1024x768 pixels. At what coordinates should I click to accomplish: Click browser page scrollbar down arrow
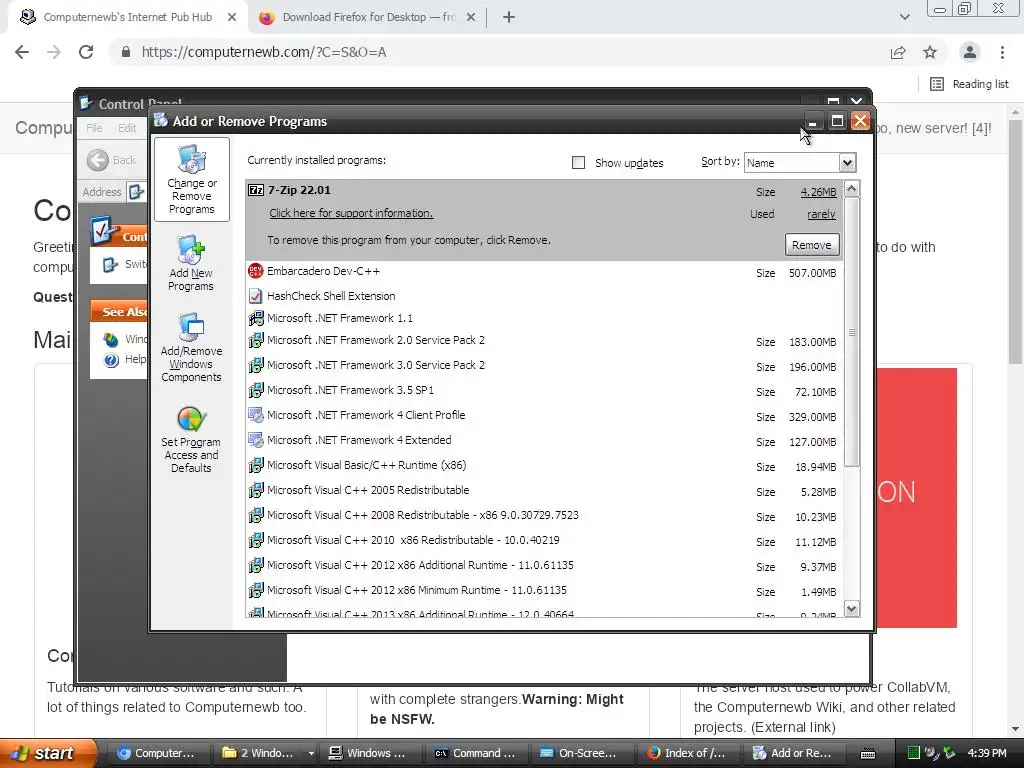click(1016, 729)
